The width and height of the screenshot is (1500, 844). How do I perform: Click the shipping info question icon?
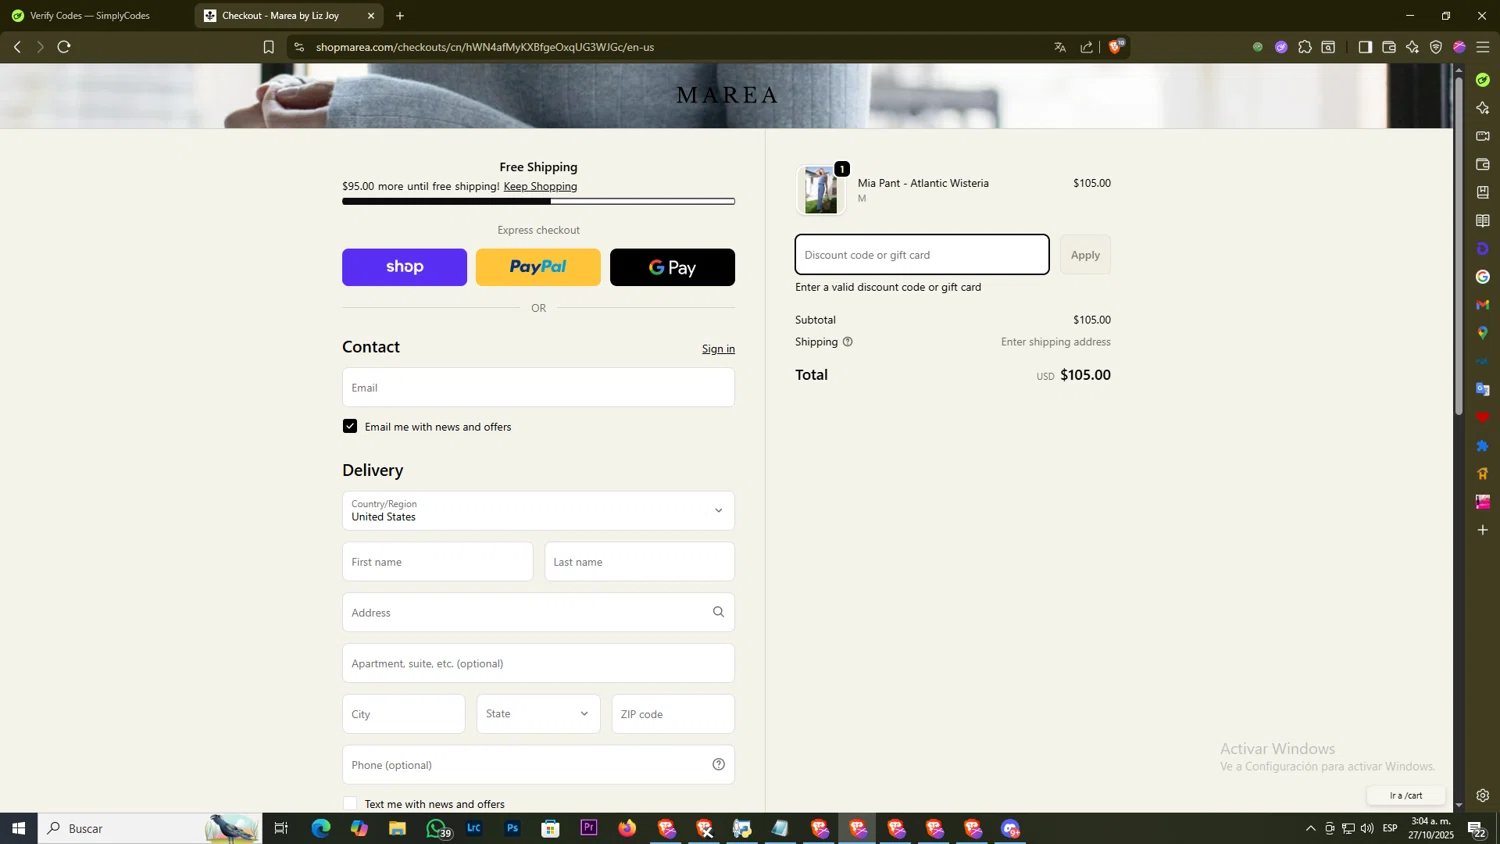point(848,342)
